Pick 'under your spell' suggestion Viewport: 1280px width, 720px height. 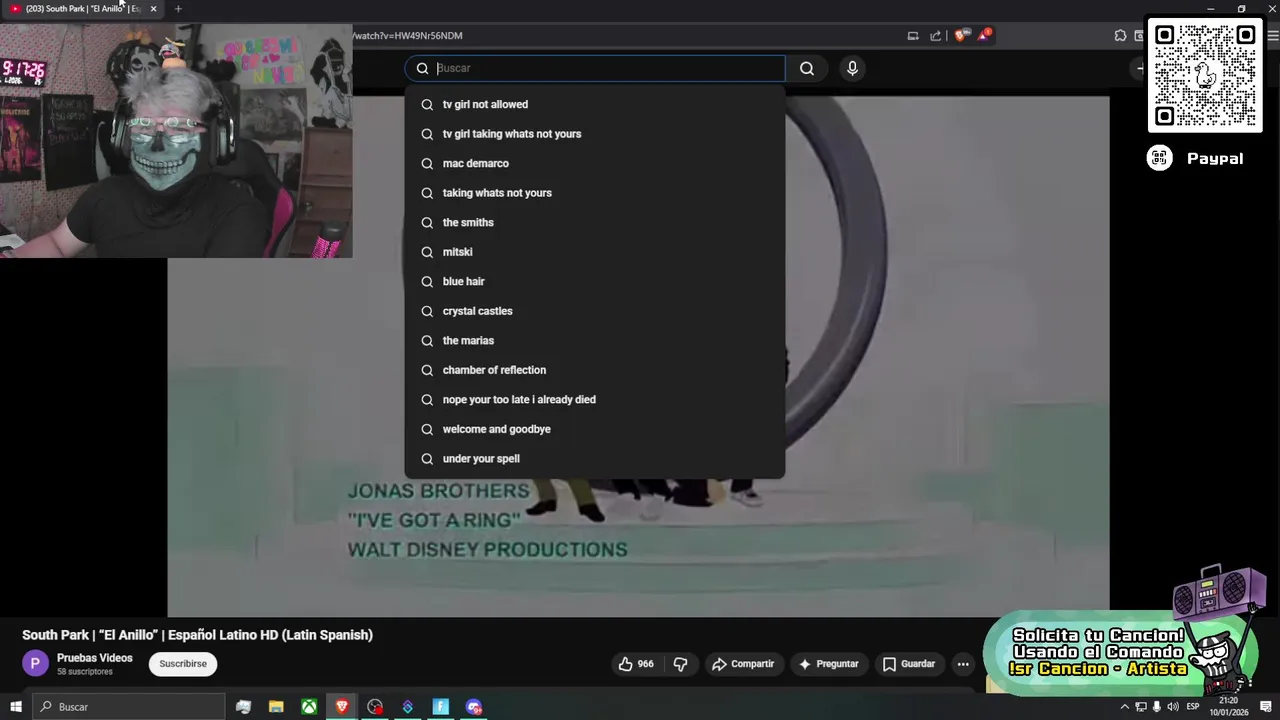[x=595, y=458]
